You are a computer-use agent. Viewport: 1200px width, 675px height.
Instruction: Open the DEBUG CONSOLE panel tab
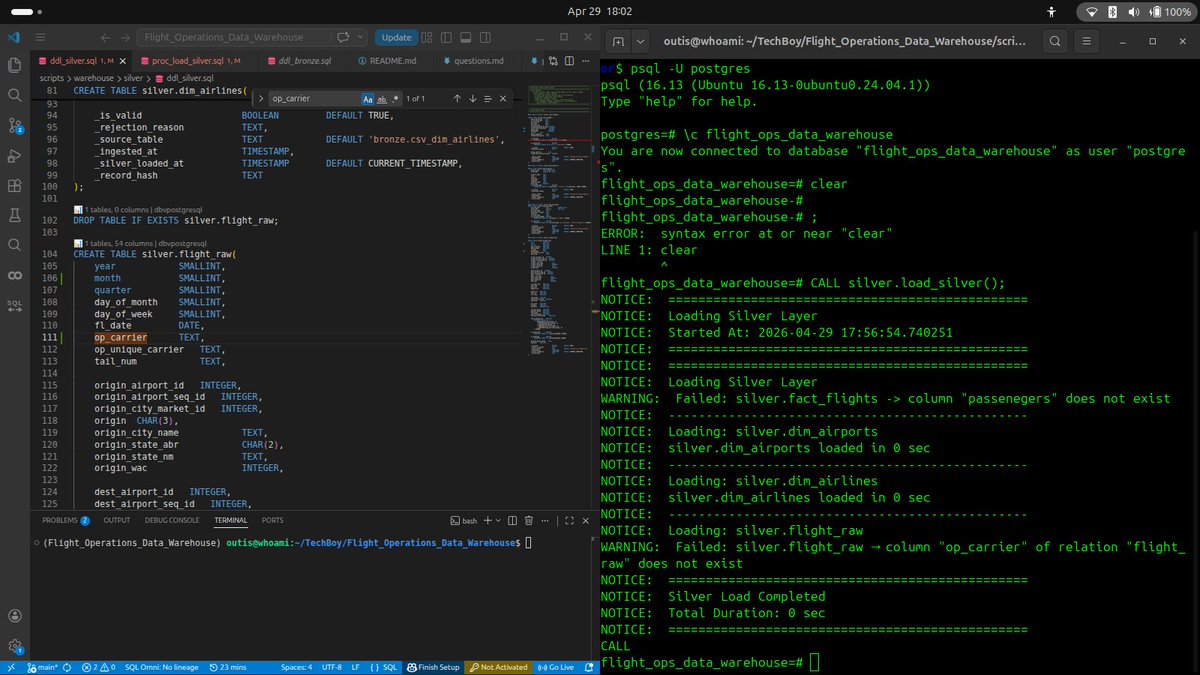pyautogui.click(x=172, y=520)
